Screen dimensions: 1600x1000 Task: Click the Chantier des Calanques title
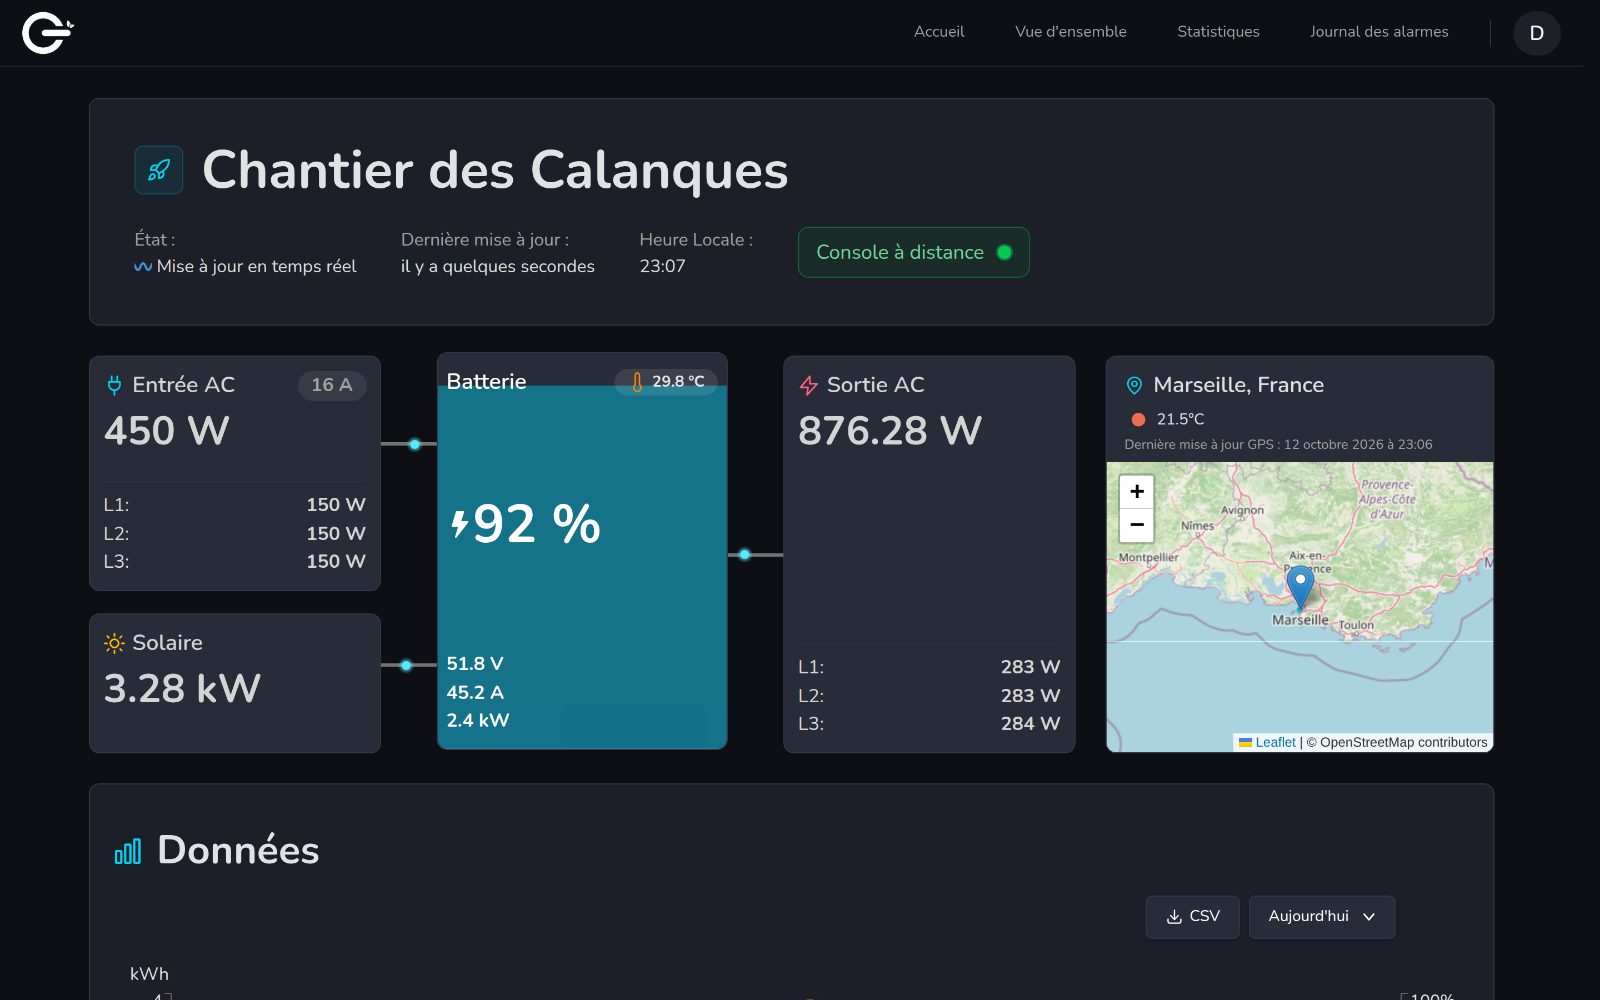point(495,170)
